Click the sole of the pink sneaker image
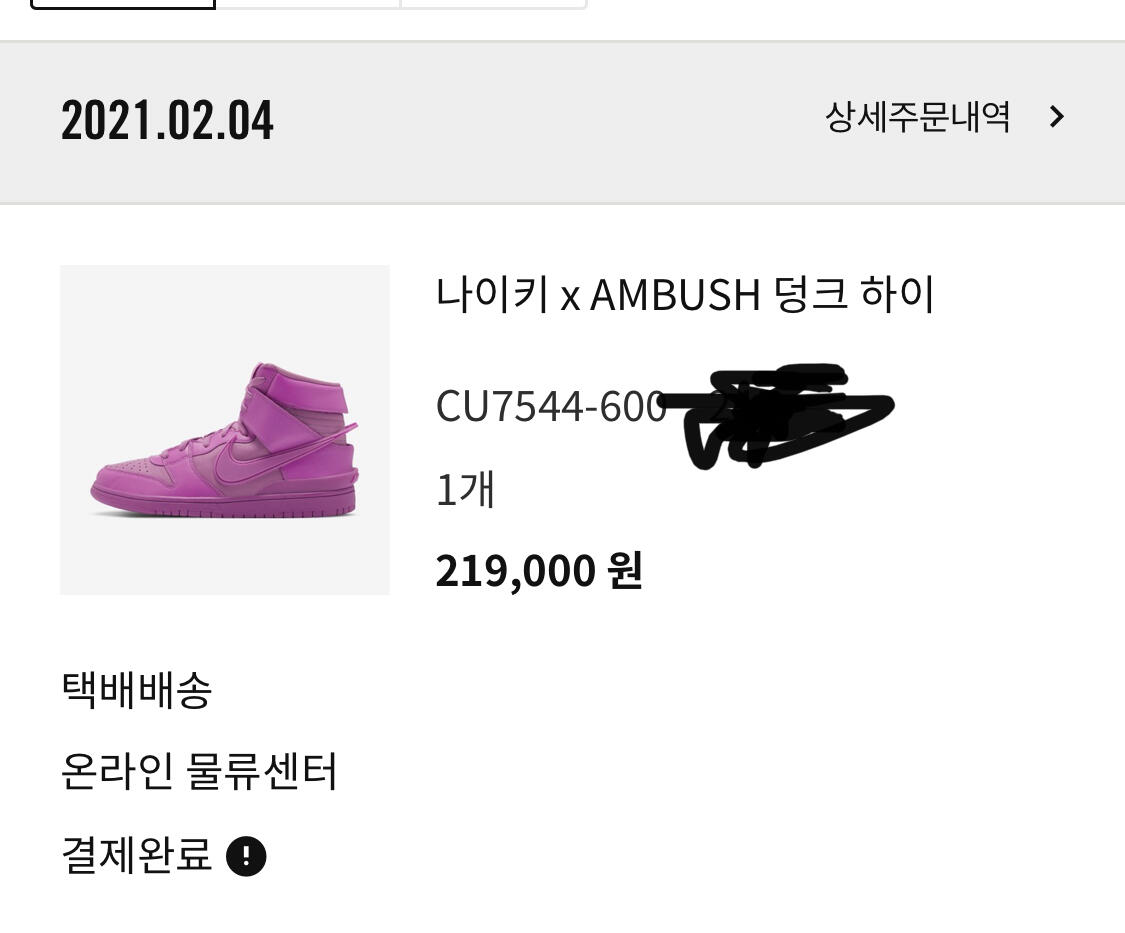The width and height of the screenshot is (1125, 933). [223, 504]
